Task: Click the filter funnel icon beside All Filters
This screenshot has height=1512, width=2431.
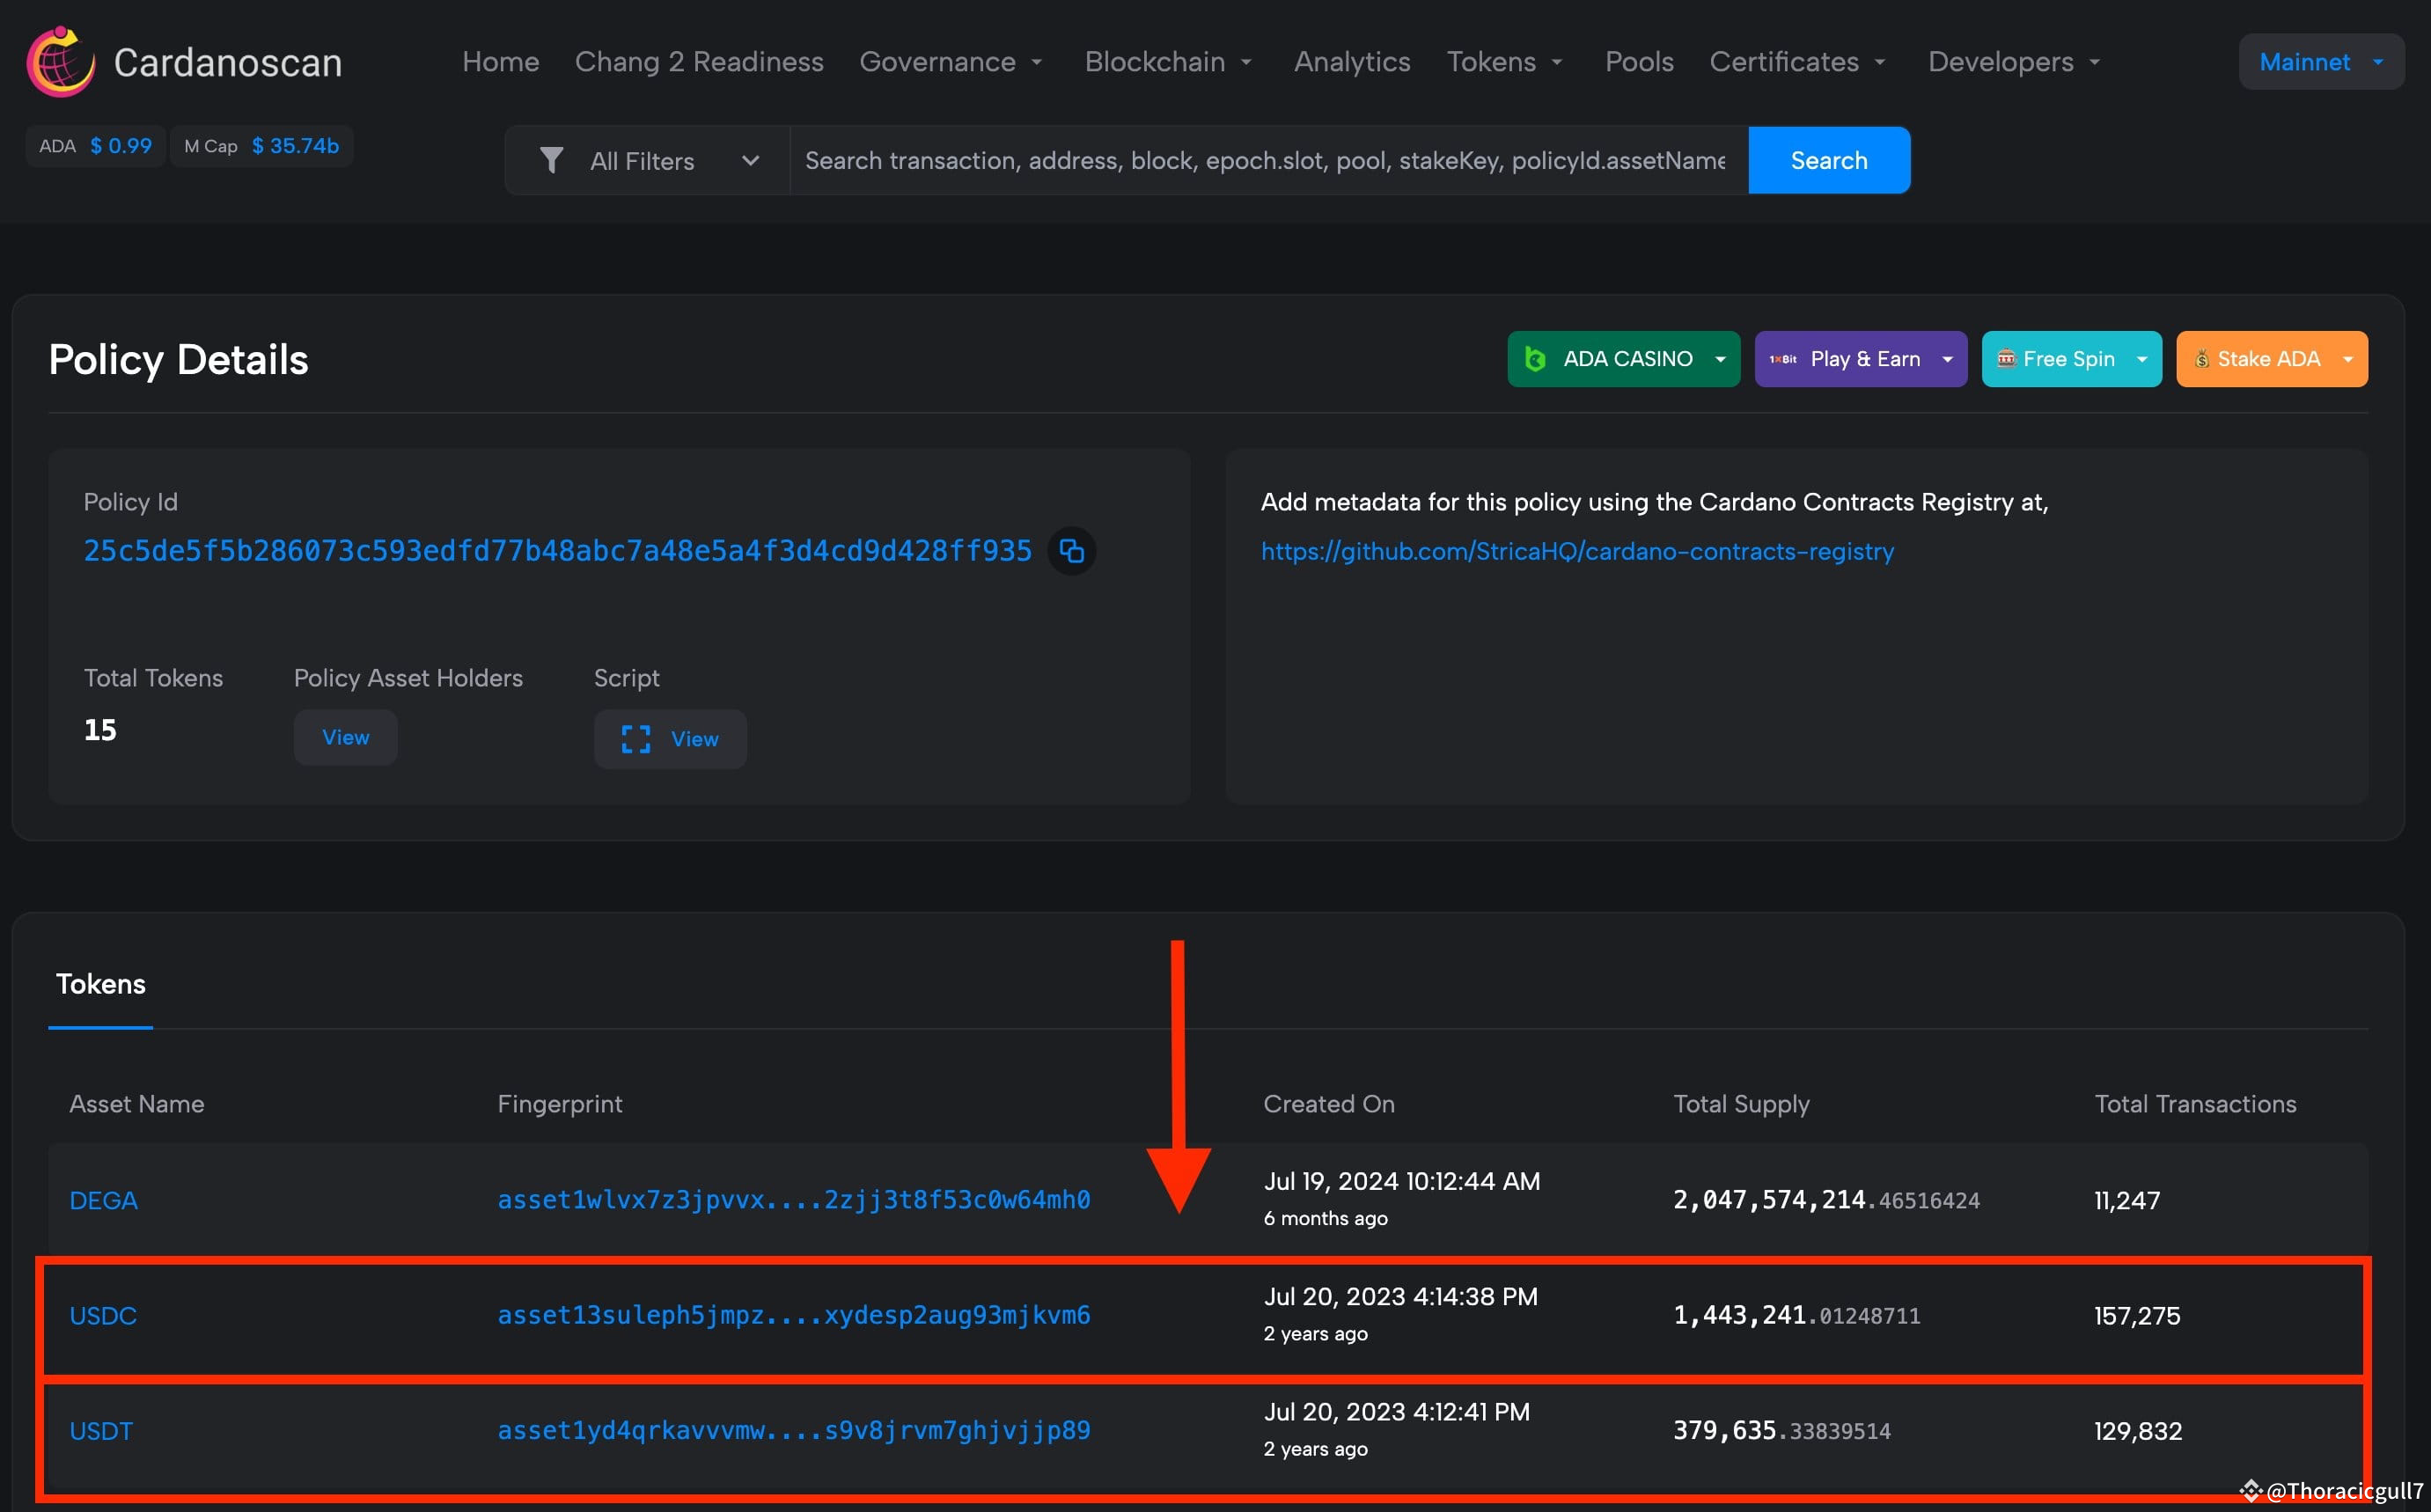Action: (x=552, y=160)
